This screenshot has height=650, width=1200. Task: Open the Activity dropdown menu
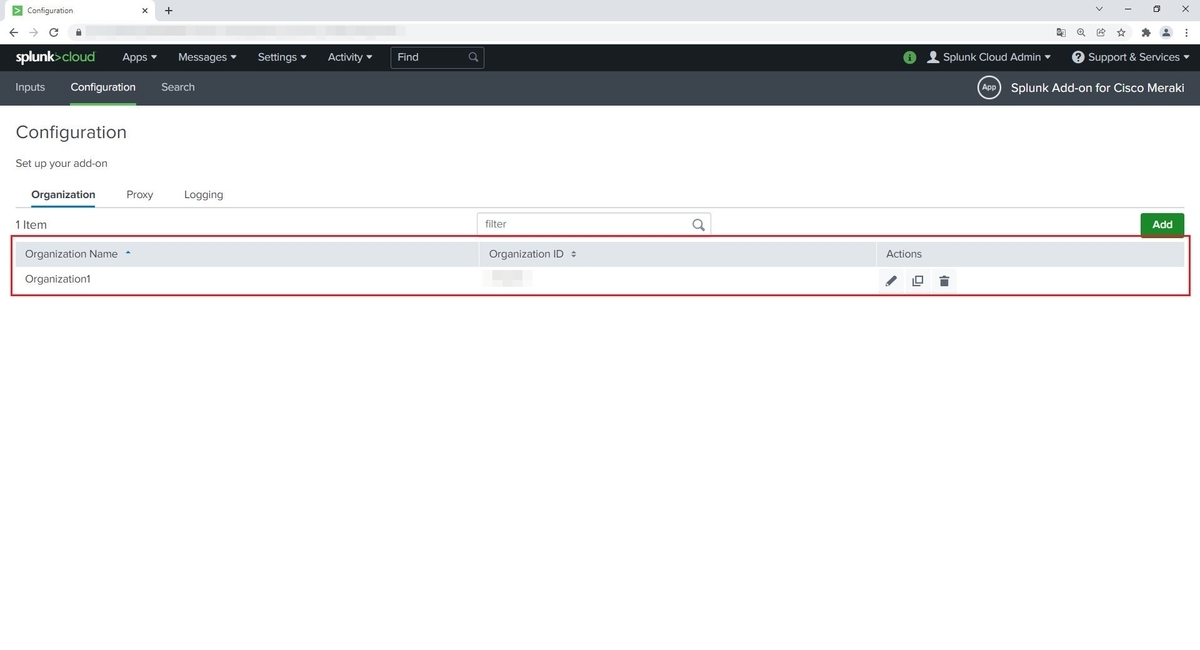tap(349, 57)
